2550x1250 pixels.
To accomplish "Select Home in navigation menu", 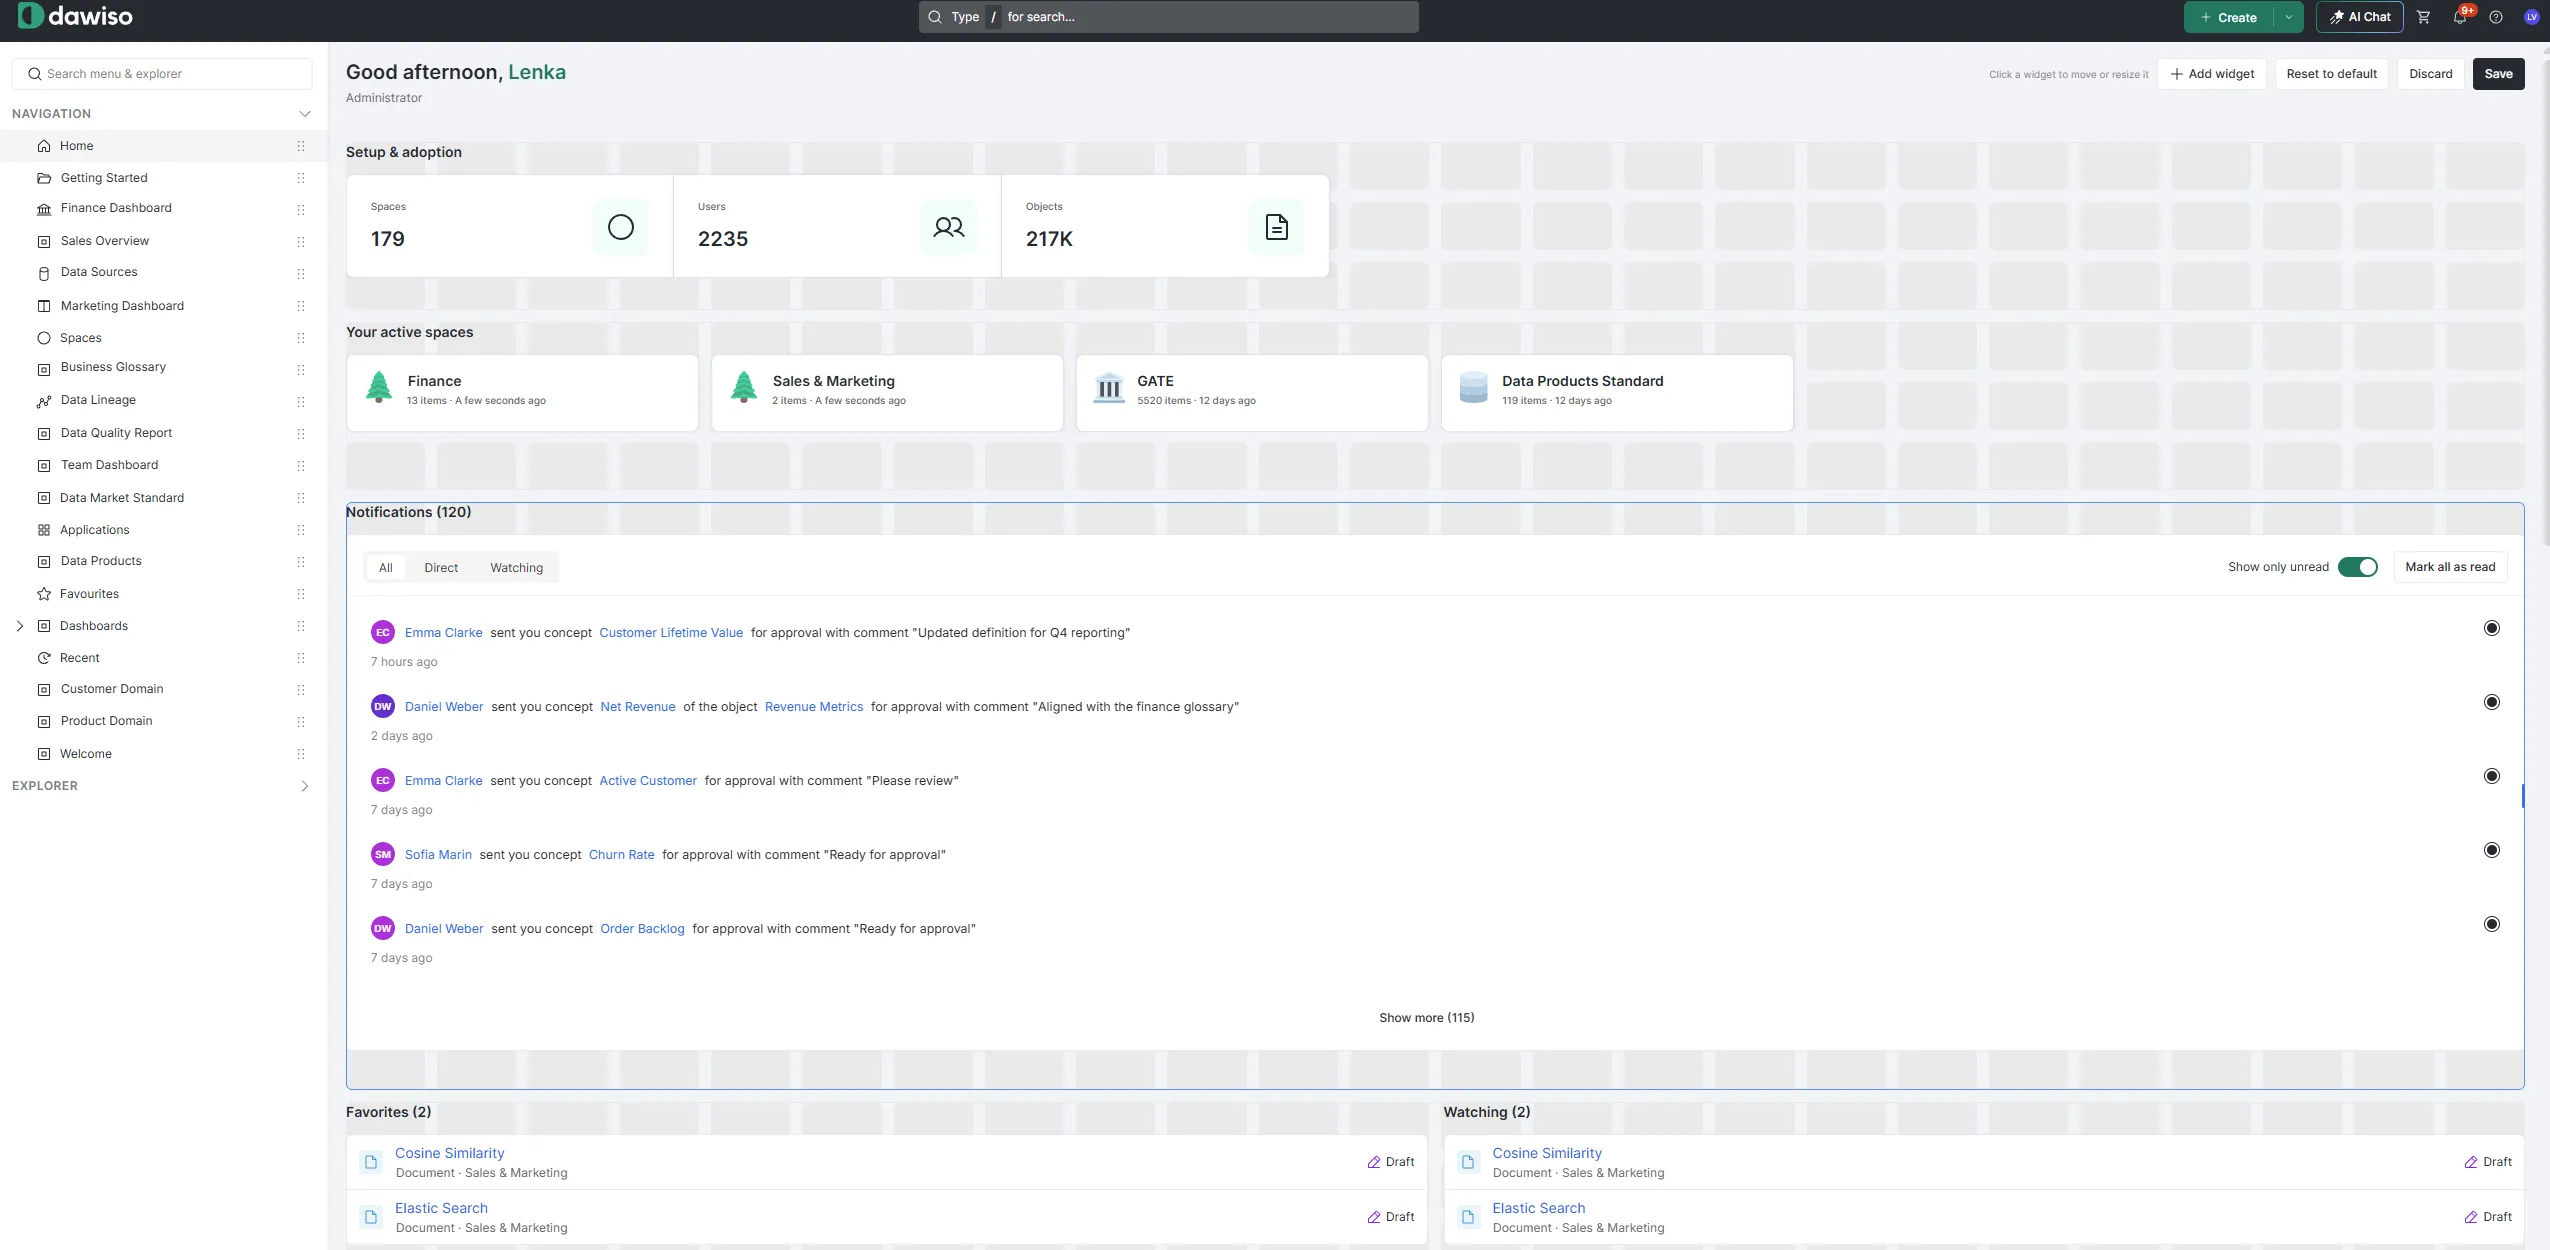I will tap(164, 146).
